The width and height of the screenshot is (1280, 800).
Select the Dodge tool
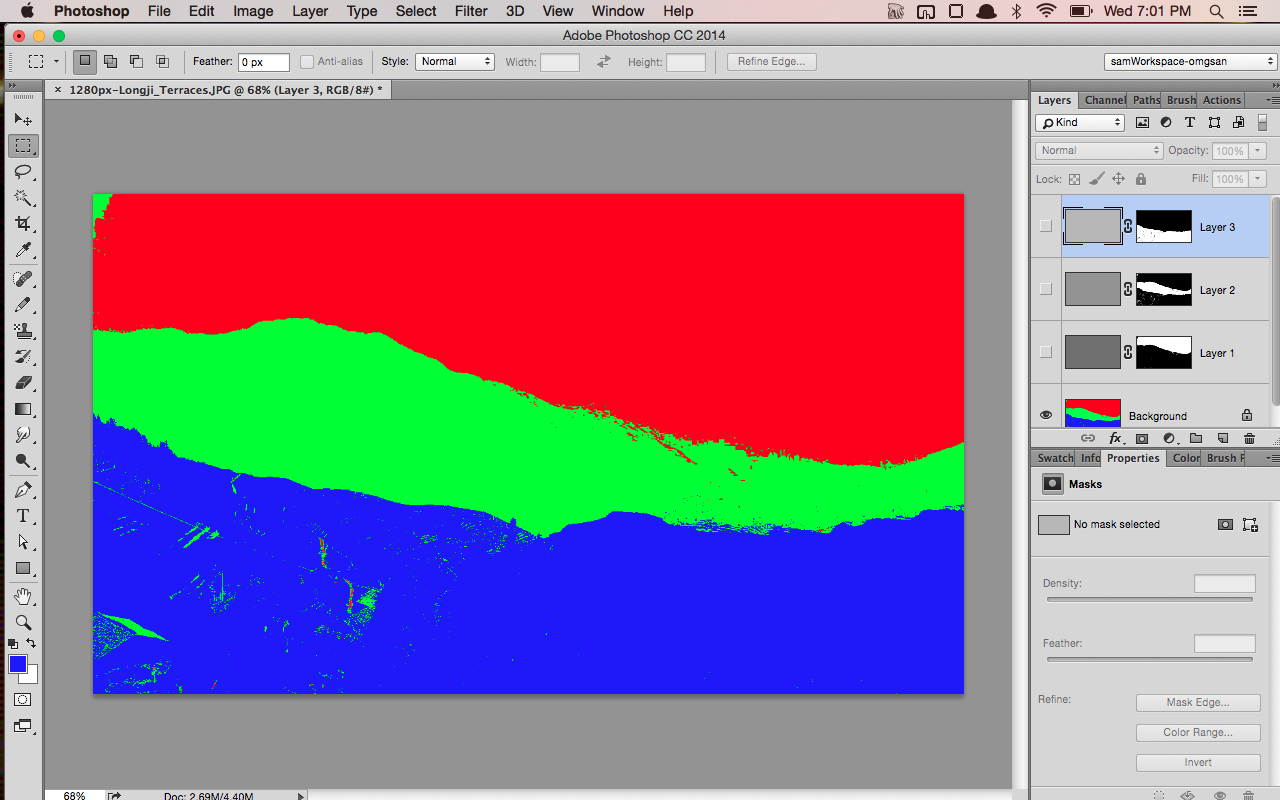coord(23,461)
